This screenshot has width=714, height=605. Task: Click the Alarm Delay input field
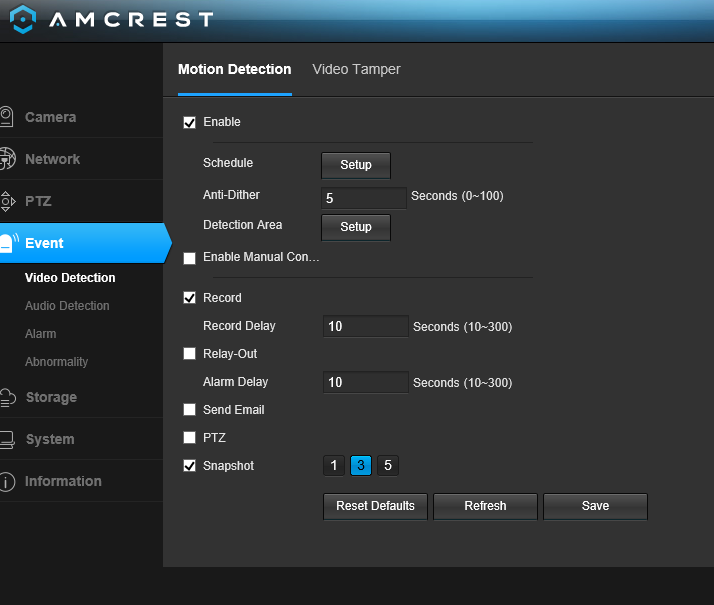[x=366, y=382]
